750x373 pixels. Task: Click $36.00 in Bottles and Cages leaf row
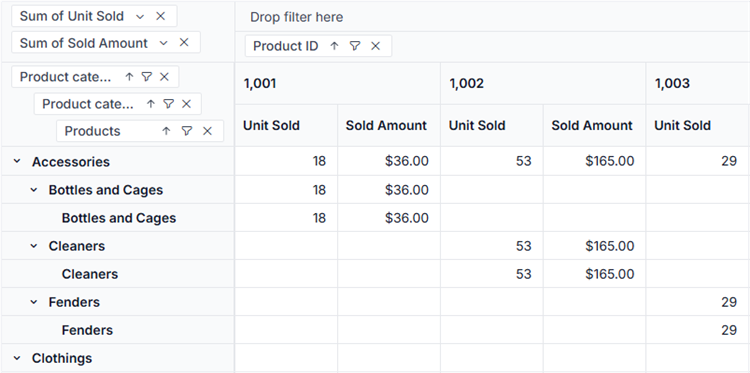(389, 218)
